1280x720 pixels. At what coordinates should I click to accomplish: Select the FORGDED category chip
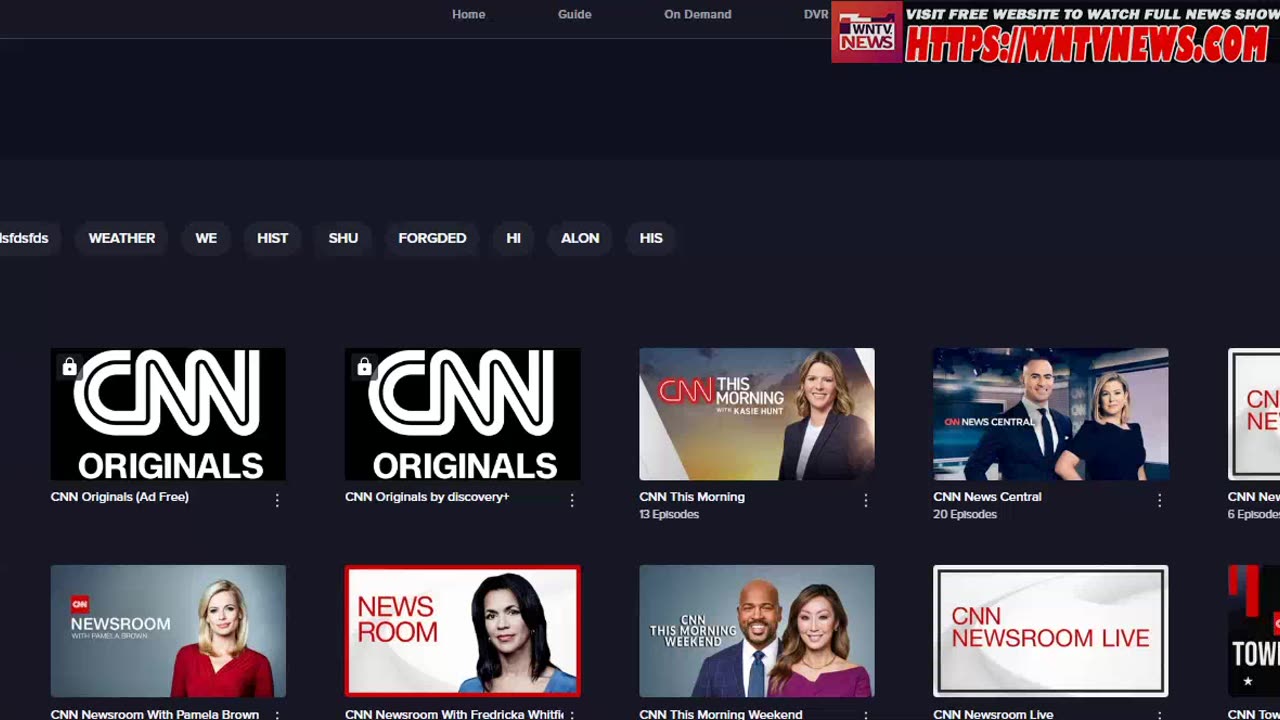pyautogui.click(x=432, y=238)
